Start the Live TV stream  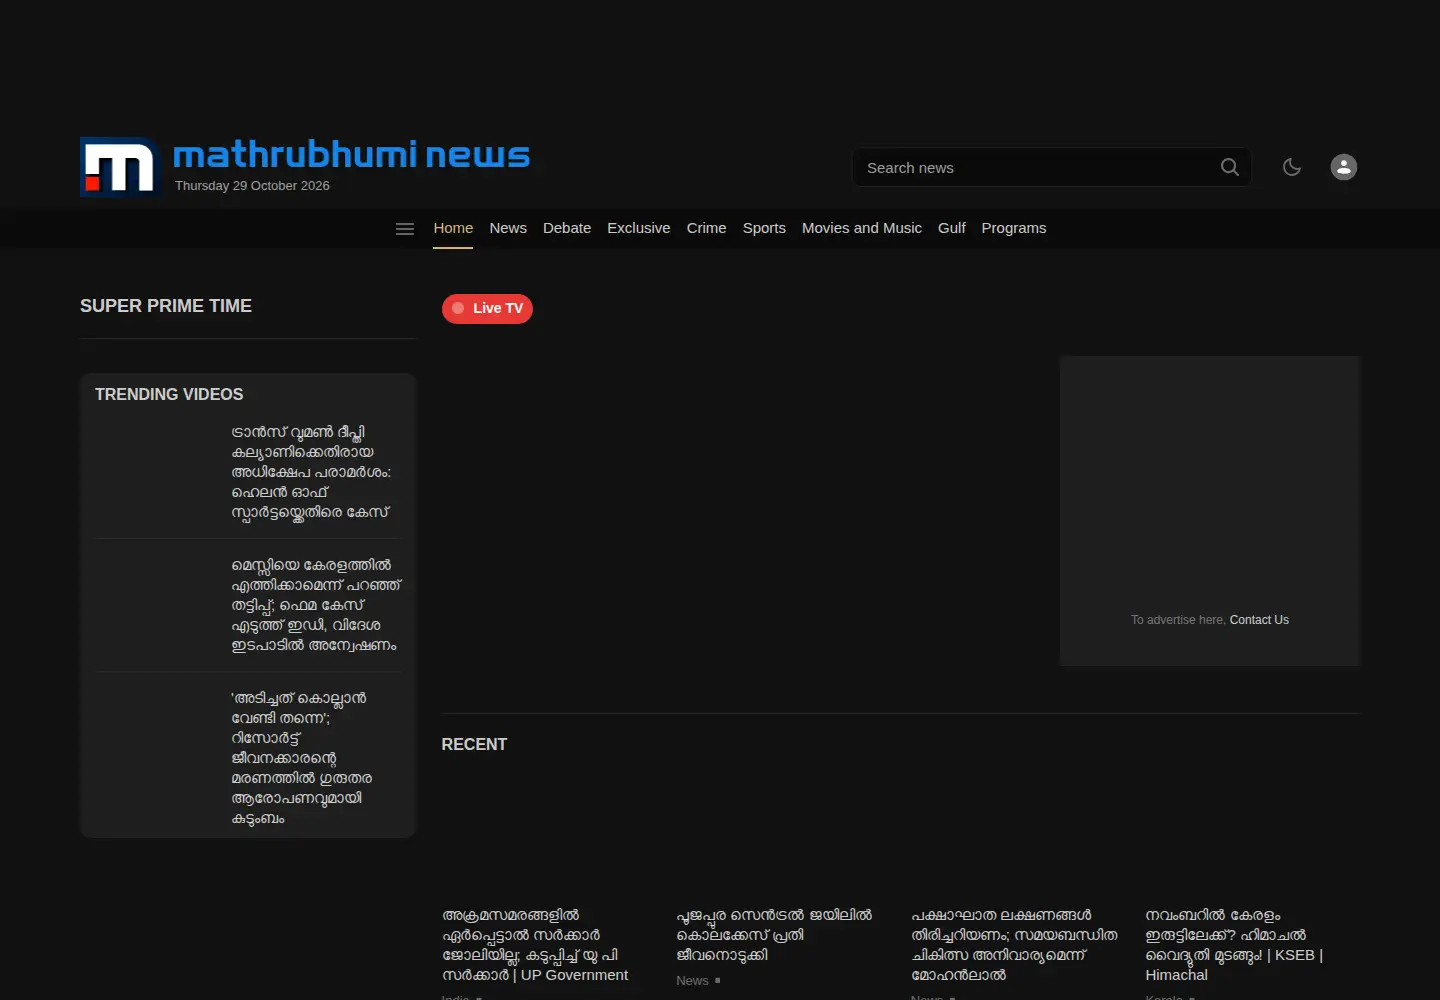[487, 308]
